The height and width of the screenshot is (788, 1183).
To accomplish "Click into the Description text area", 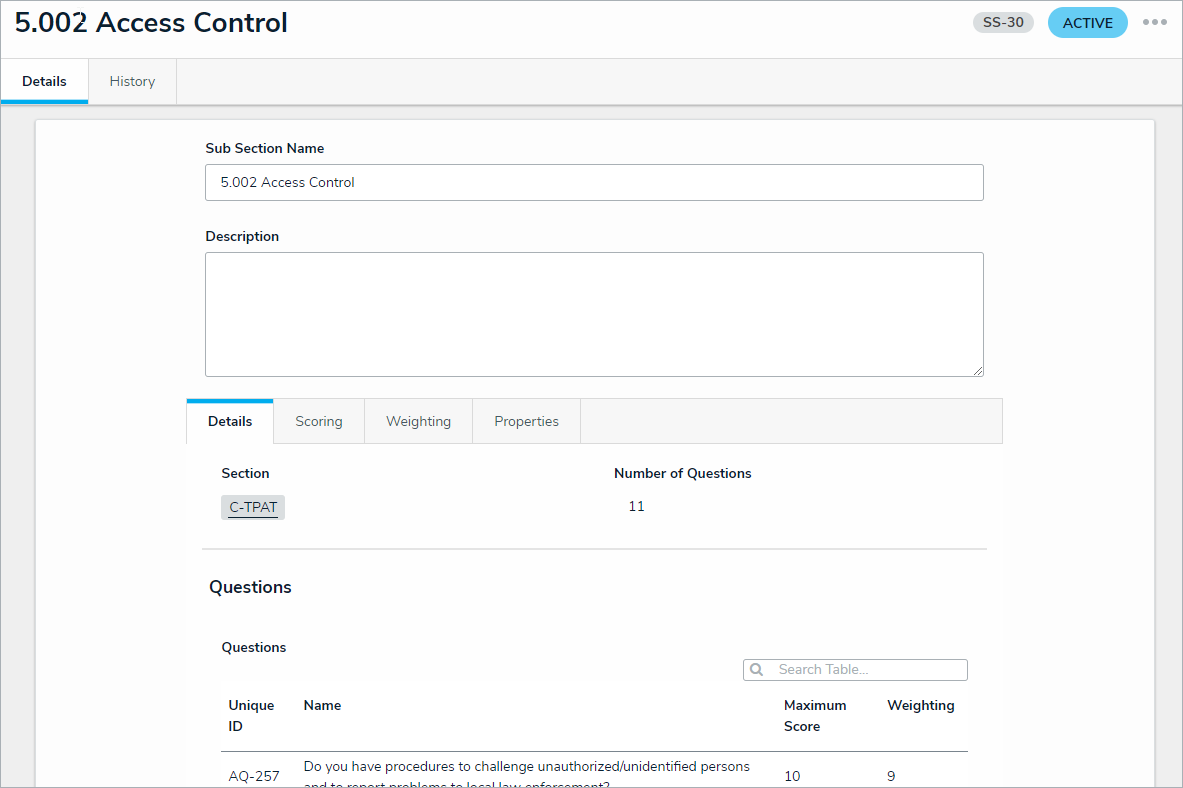I will [x=594, y=314].
